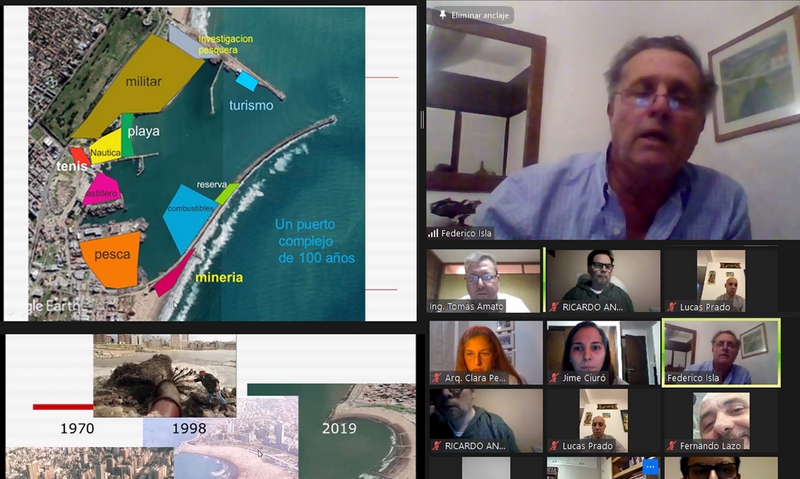Click the pin icon beside Eliminar anclaje
Viewport: 800px width, 479px height.
[442, 15]
